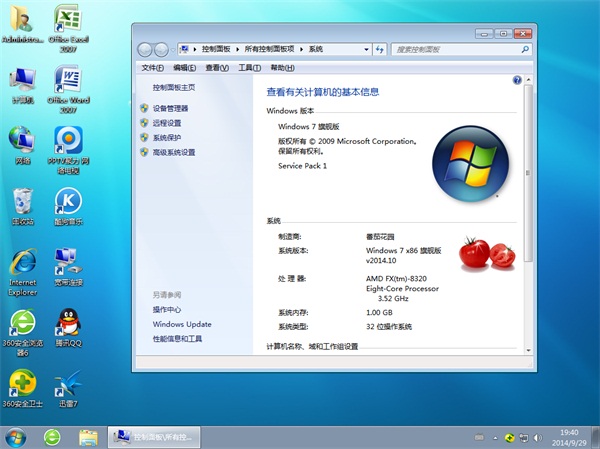
Task: Click the "32 位操作系统" system type value
Action: coord(389,327)
